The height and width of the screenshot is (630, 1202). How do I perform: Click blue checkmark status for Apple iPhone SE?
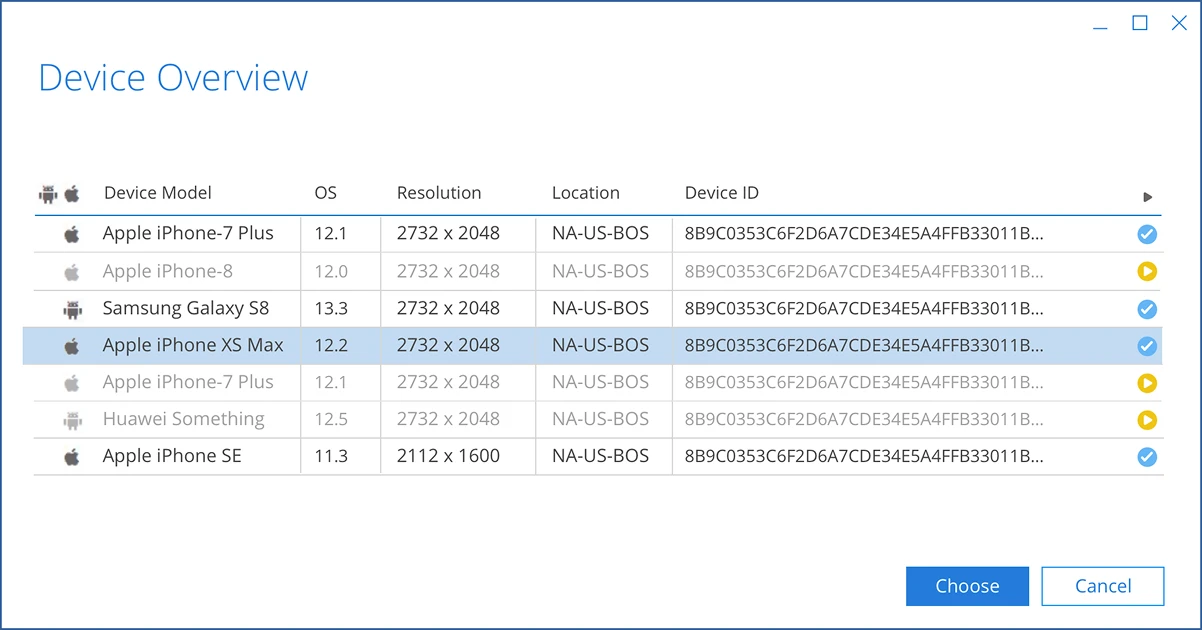tap(1147, 457)
